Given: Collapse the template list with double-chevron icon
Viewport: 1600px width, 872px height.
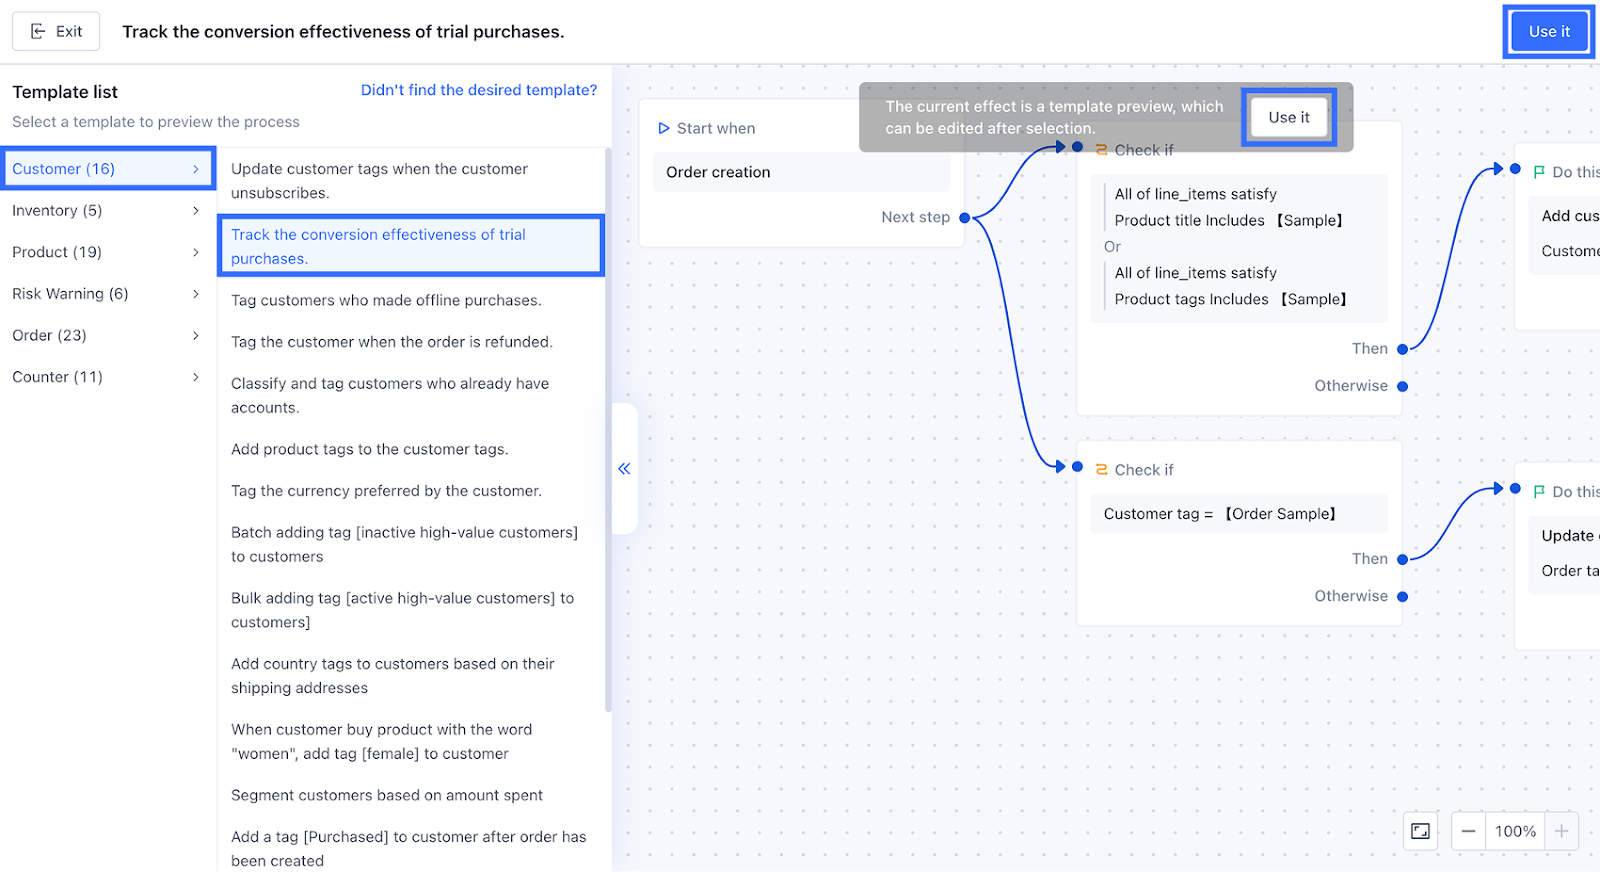Looking at the screenshot, I should 624,468.
